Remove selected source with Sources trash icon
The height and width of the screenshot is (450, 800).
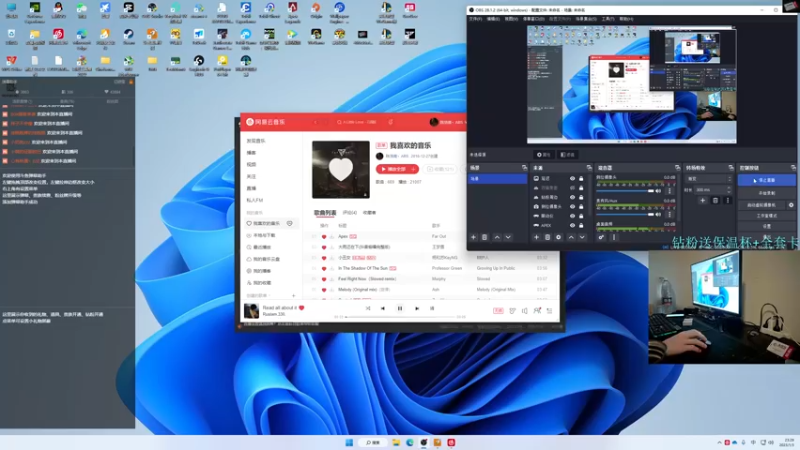coord(547,237)
